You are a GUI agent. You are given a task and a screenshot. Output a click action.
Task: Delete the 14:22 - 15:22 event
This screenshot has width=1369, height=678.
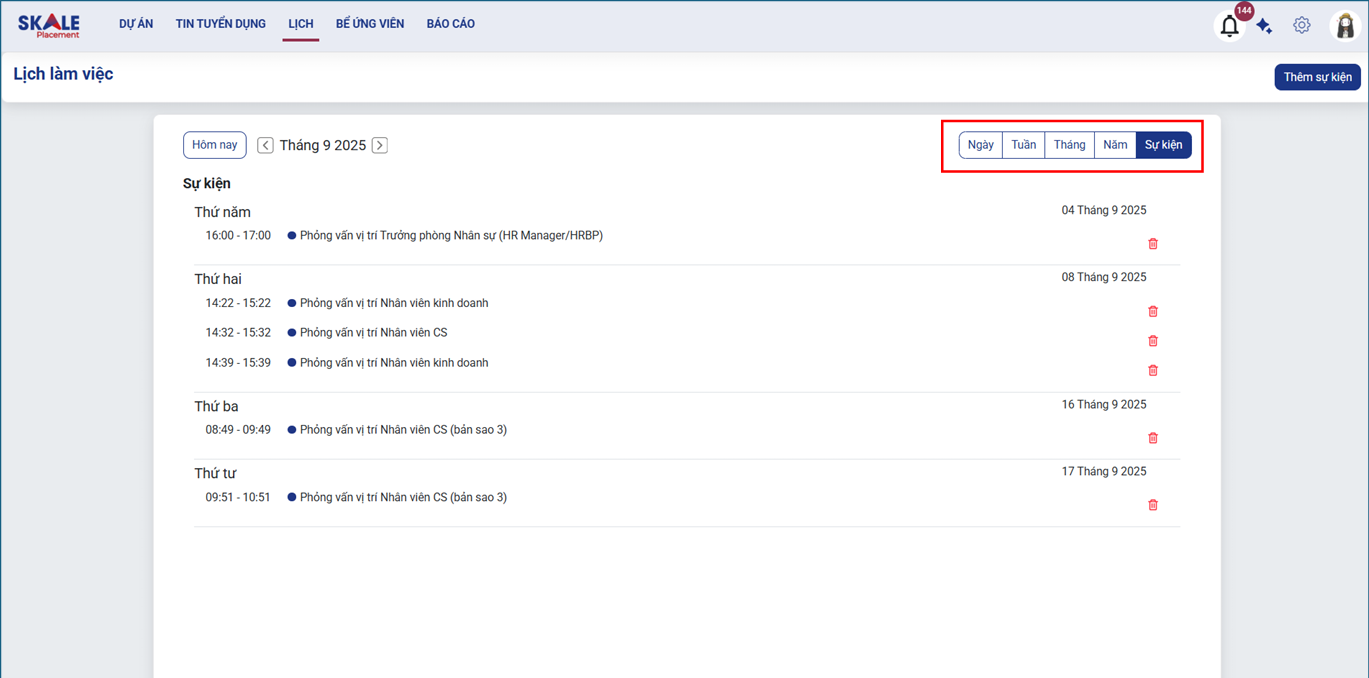coord(1153,311)
